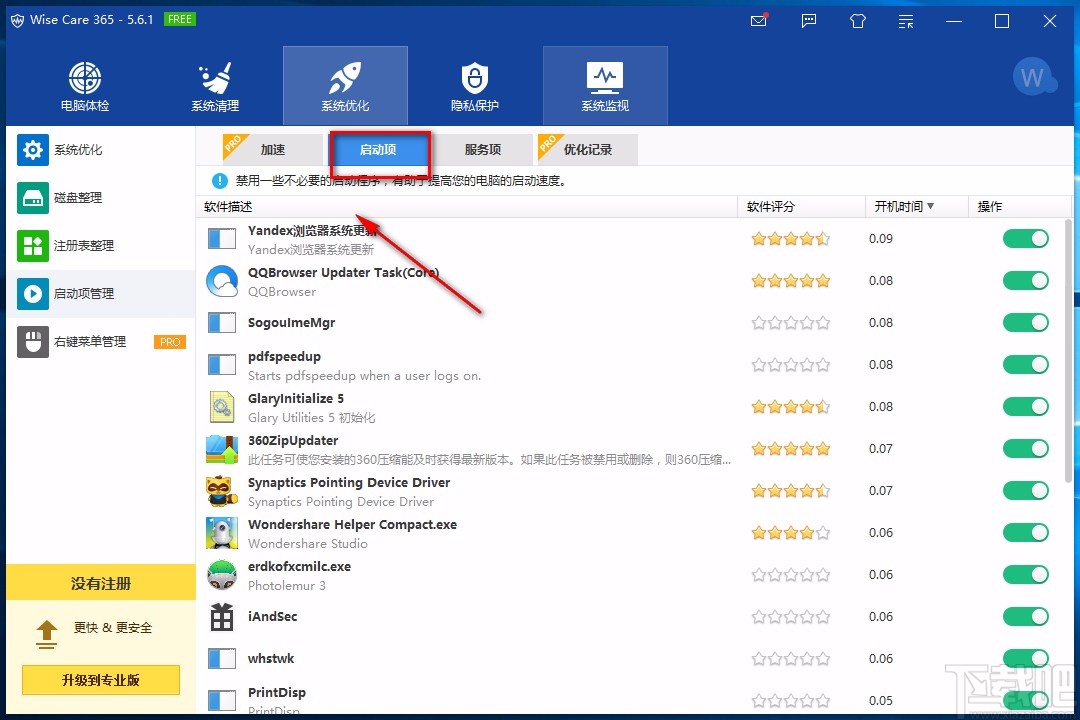The width and height of the screenshot is (1080, 720).
Task: Open the mail feedback icon in title bar
Action: [x=759, y=21]
